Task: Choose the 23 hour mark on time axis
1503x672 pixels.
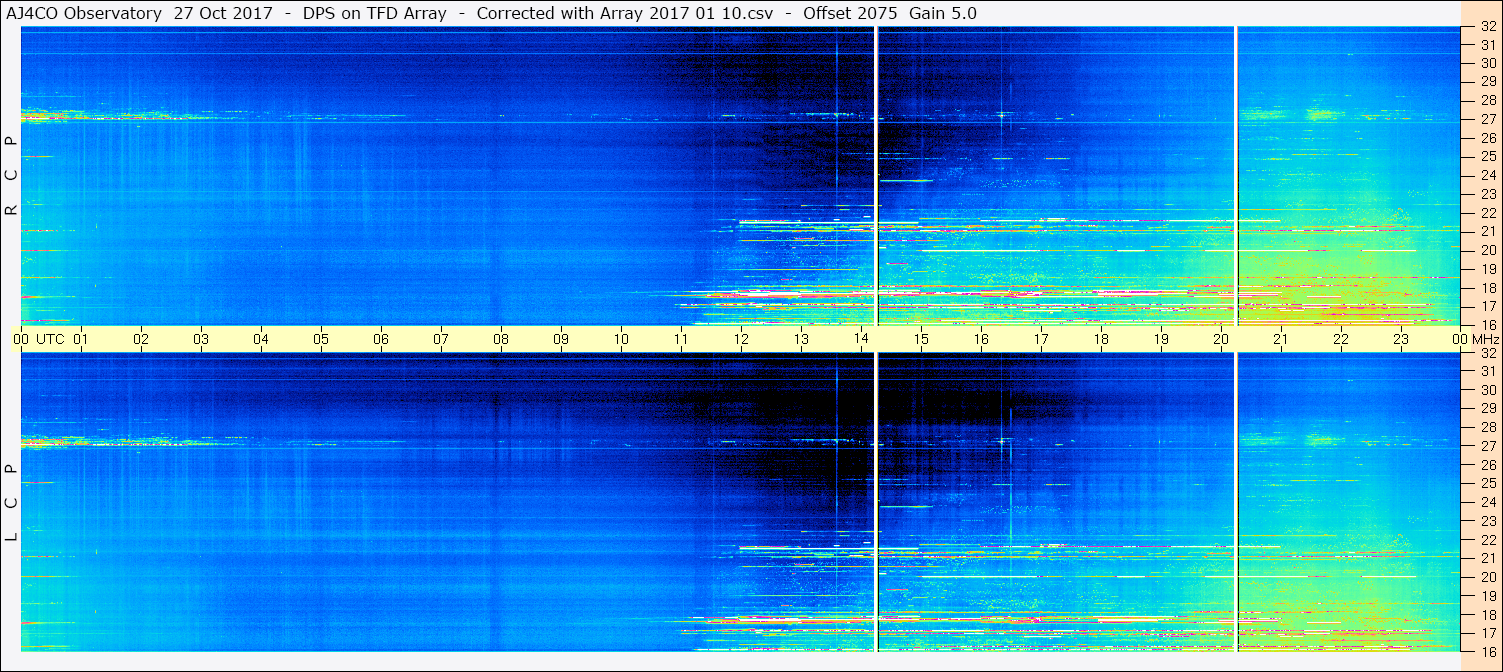Action: click(1401, 339)
